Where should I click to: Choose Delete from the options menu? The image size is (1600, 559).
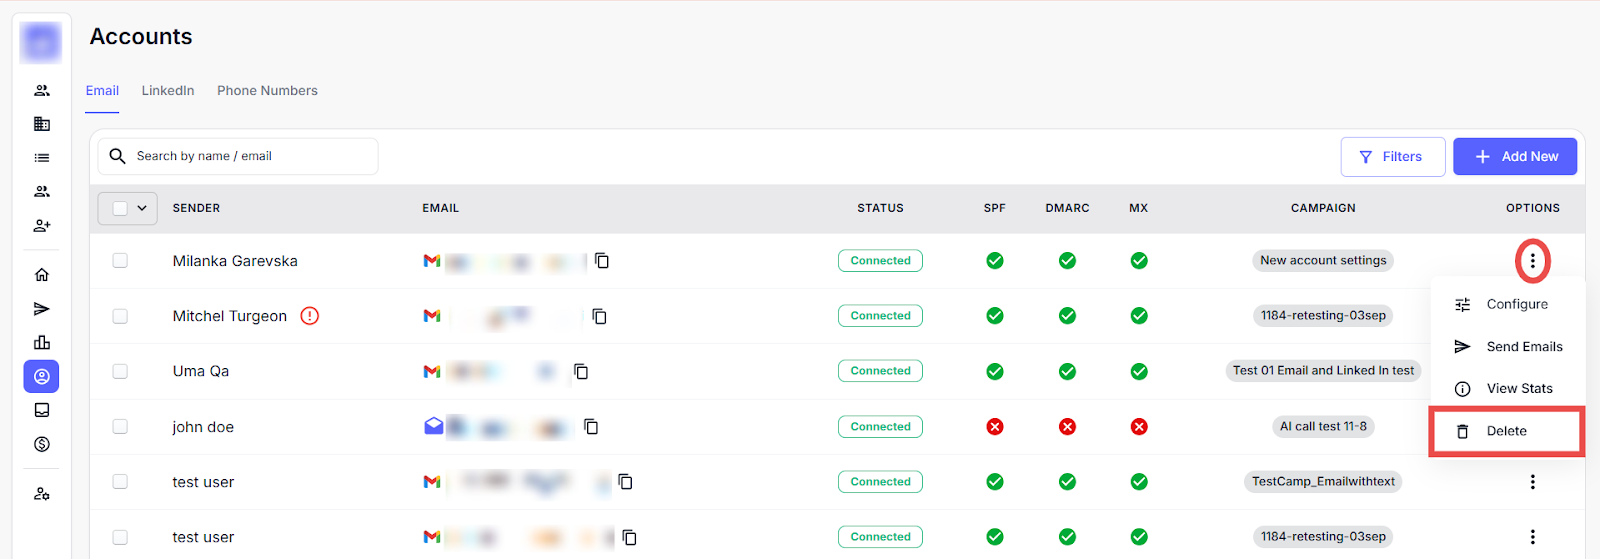(1505, 431)
